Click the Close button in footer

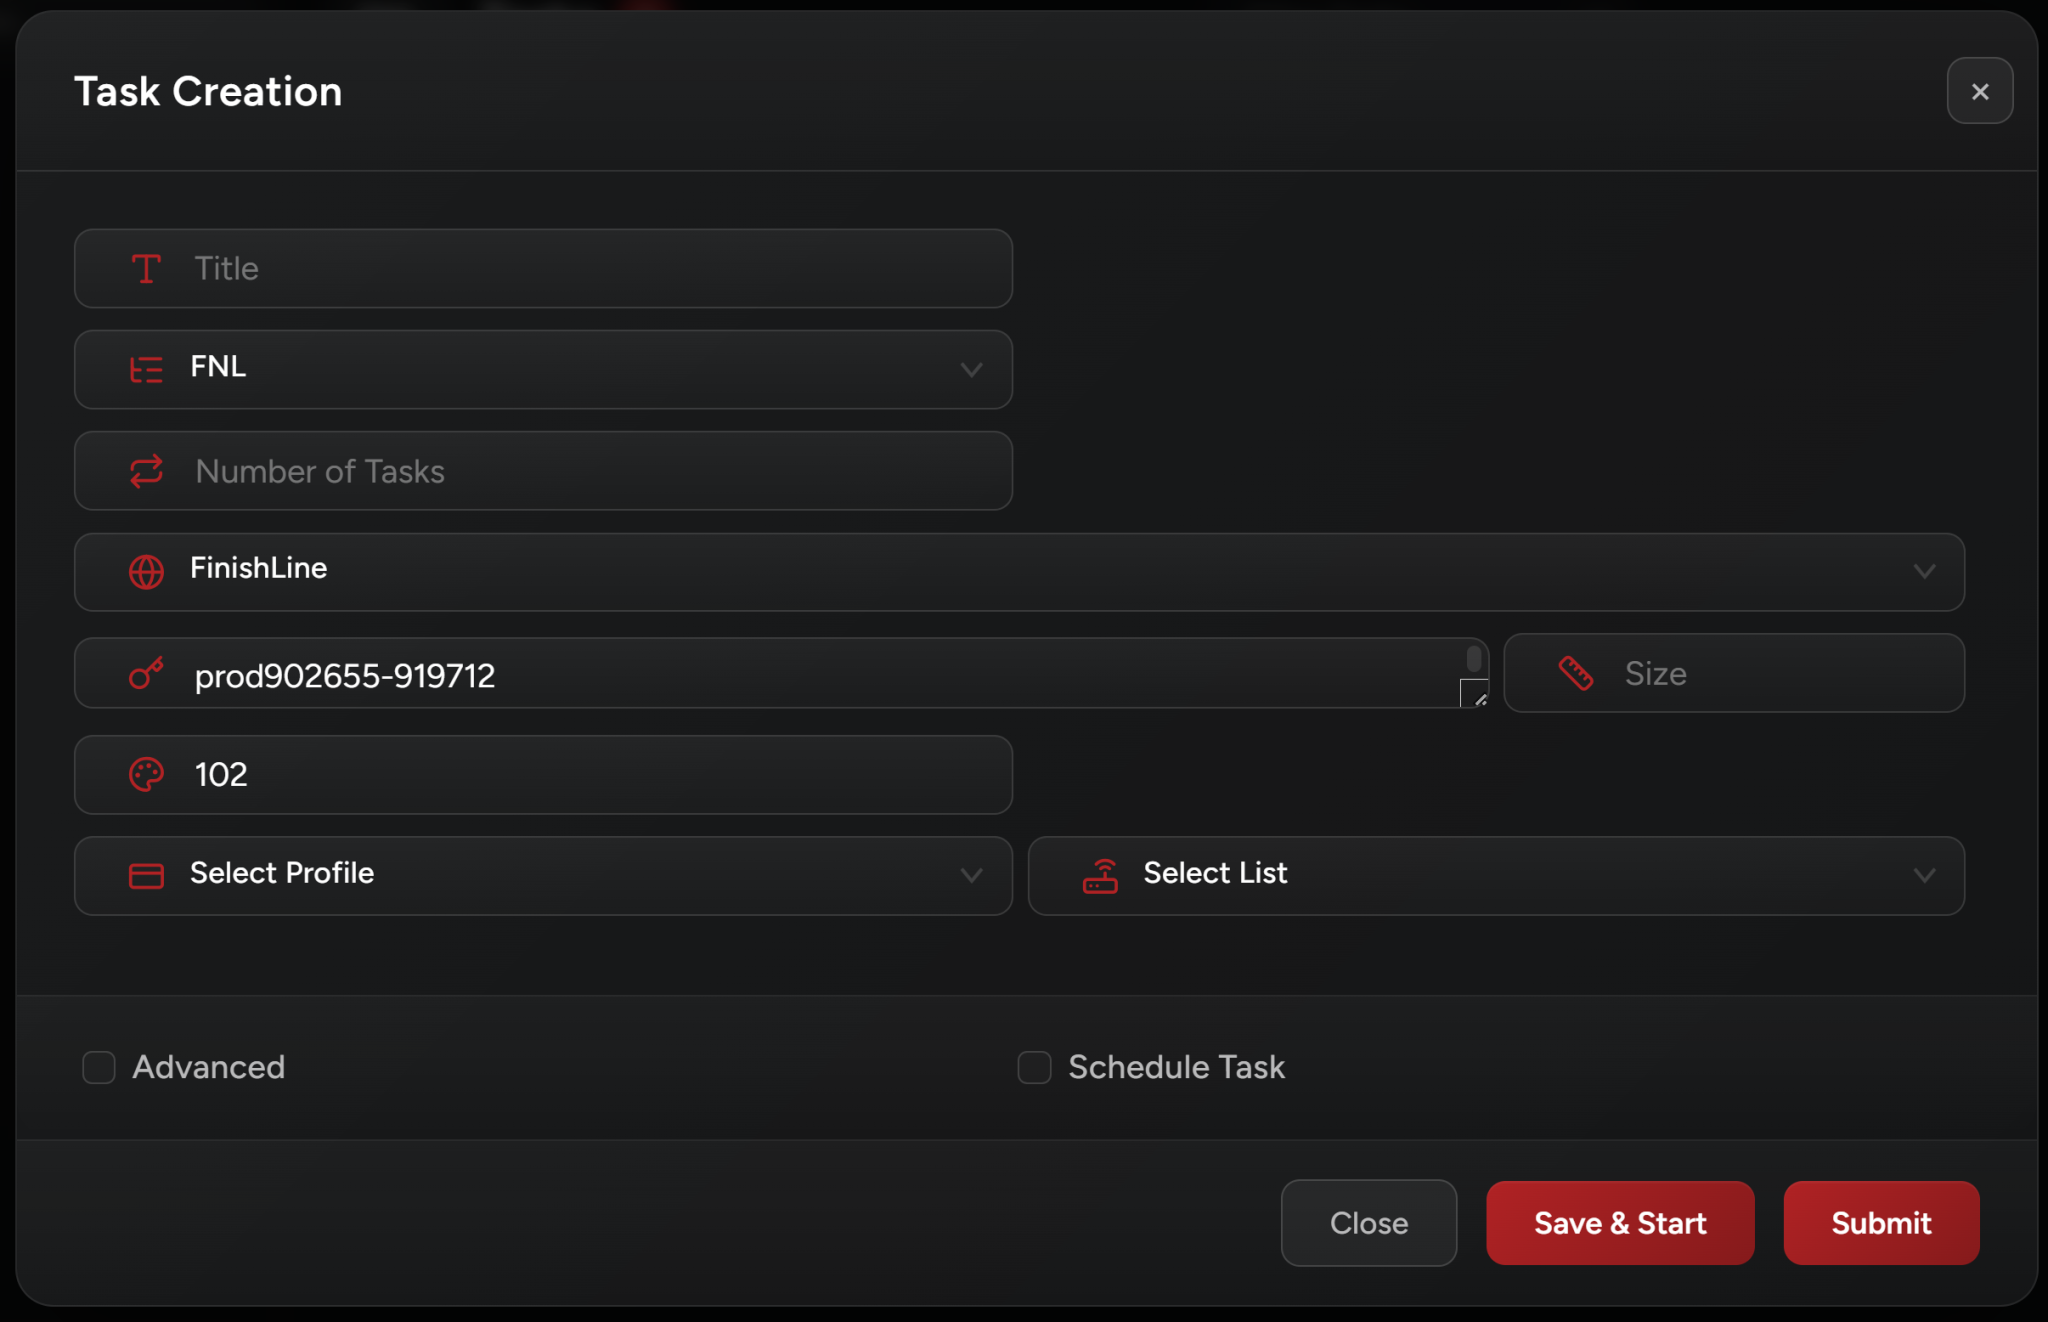point(1368,1223)
